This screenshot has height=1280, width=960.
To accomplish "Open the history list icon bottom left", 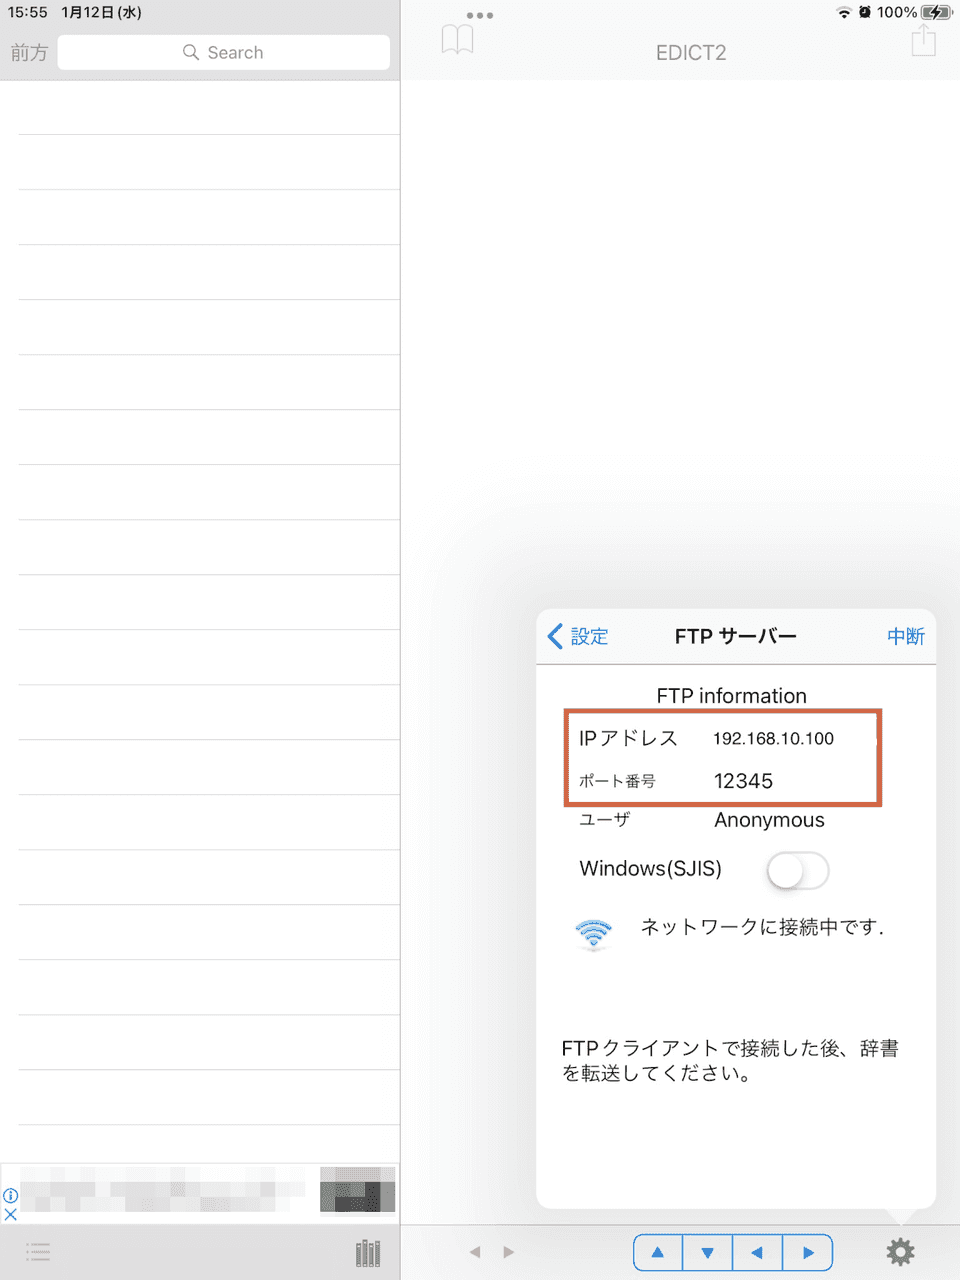I will [x=37, y=1251].
